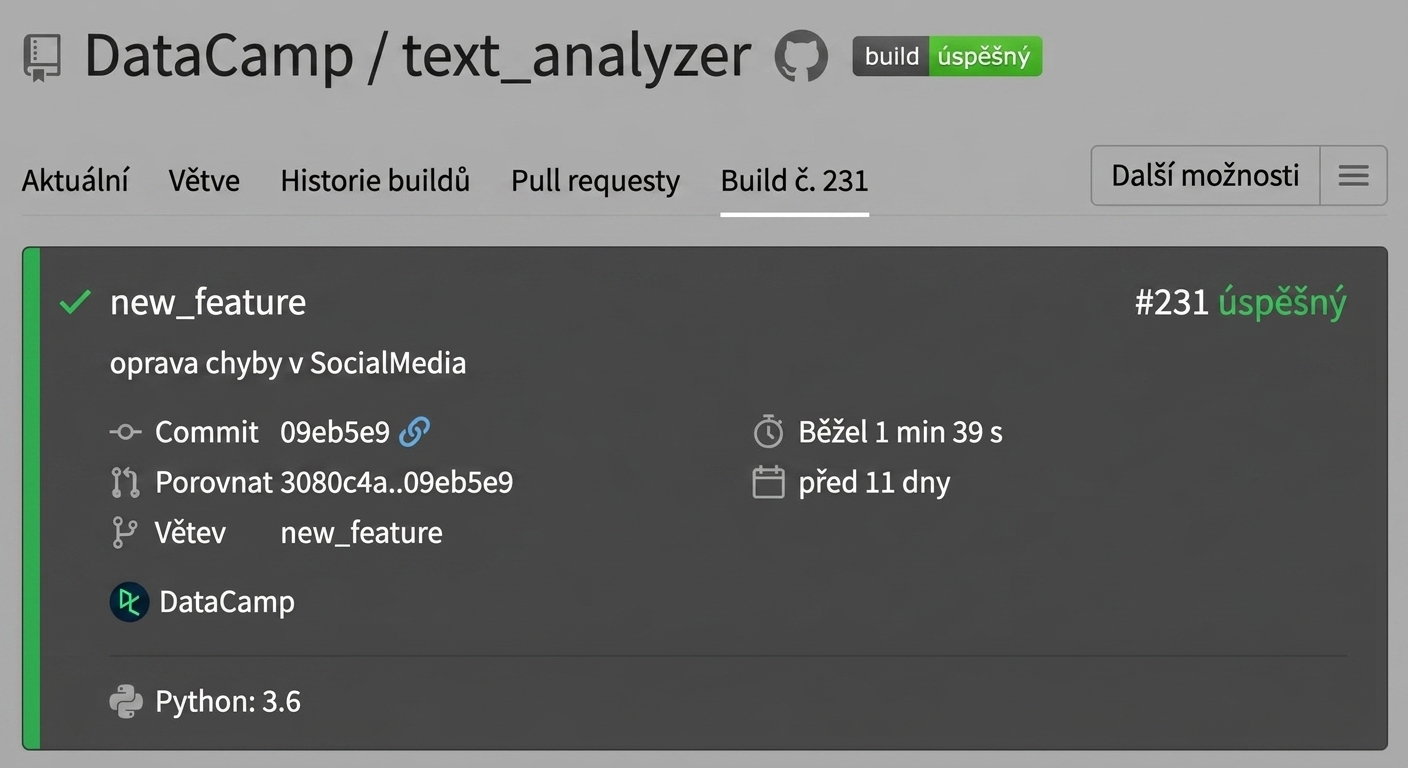Click the compare branches icon
This screenshot has height=768, width=1408.
[124, 483]
